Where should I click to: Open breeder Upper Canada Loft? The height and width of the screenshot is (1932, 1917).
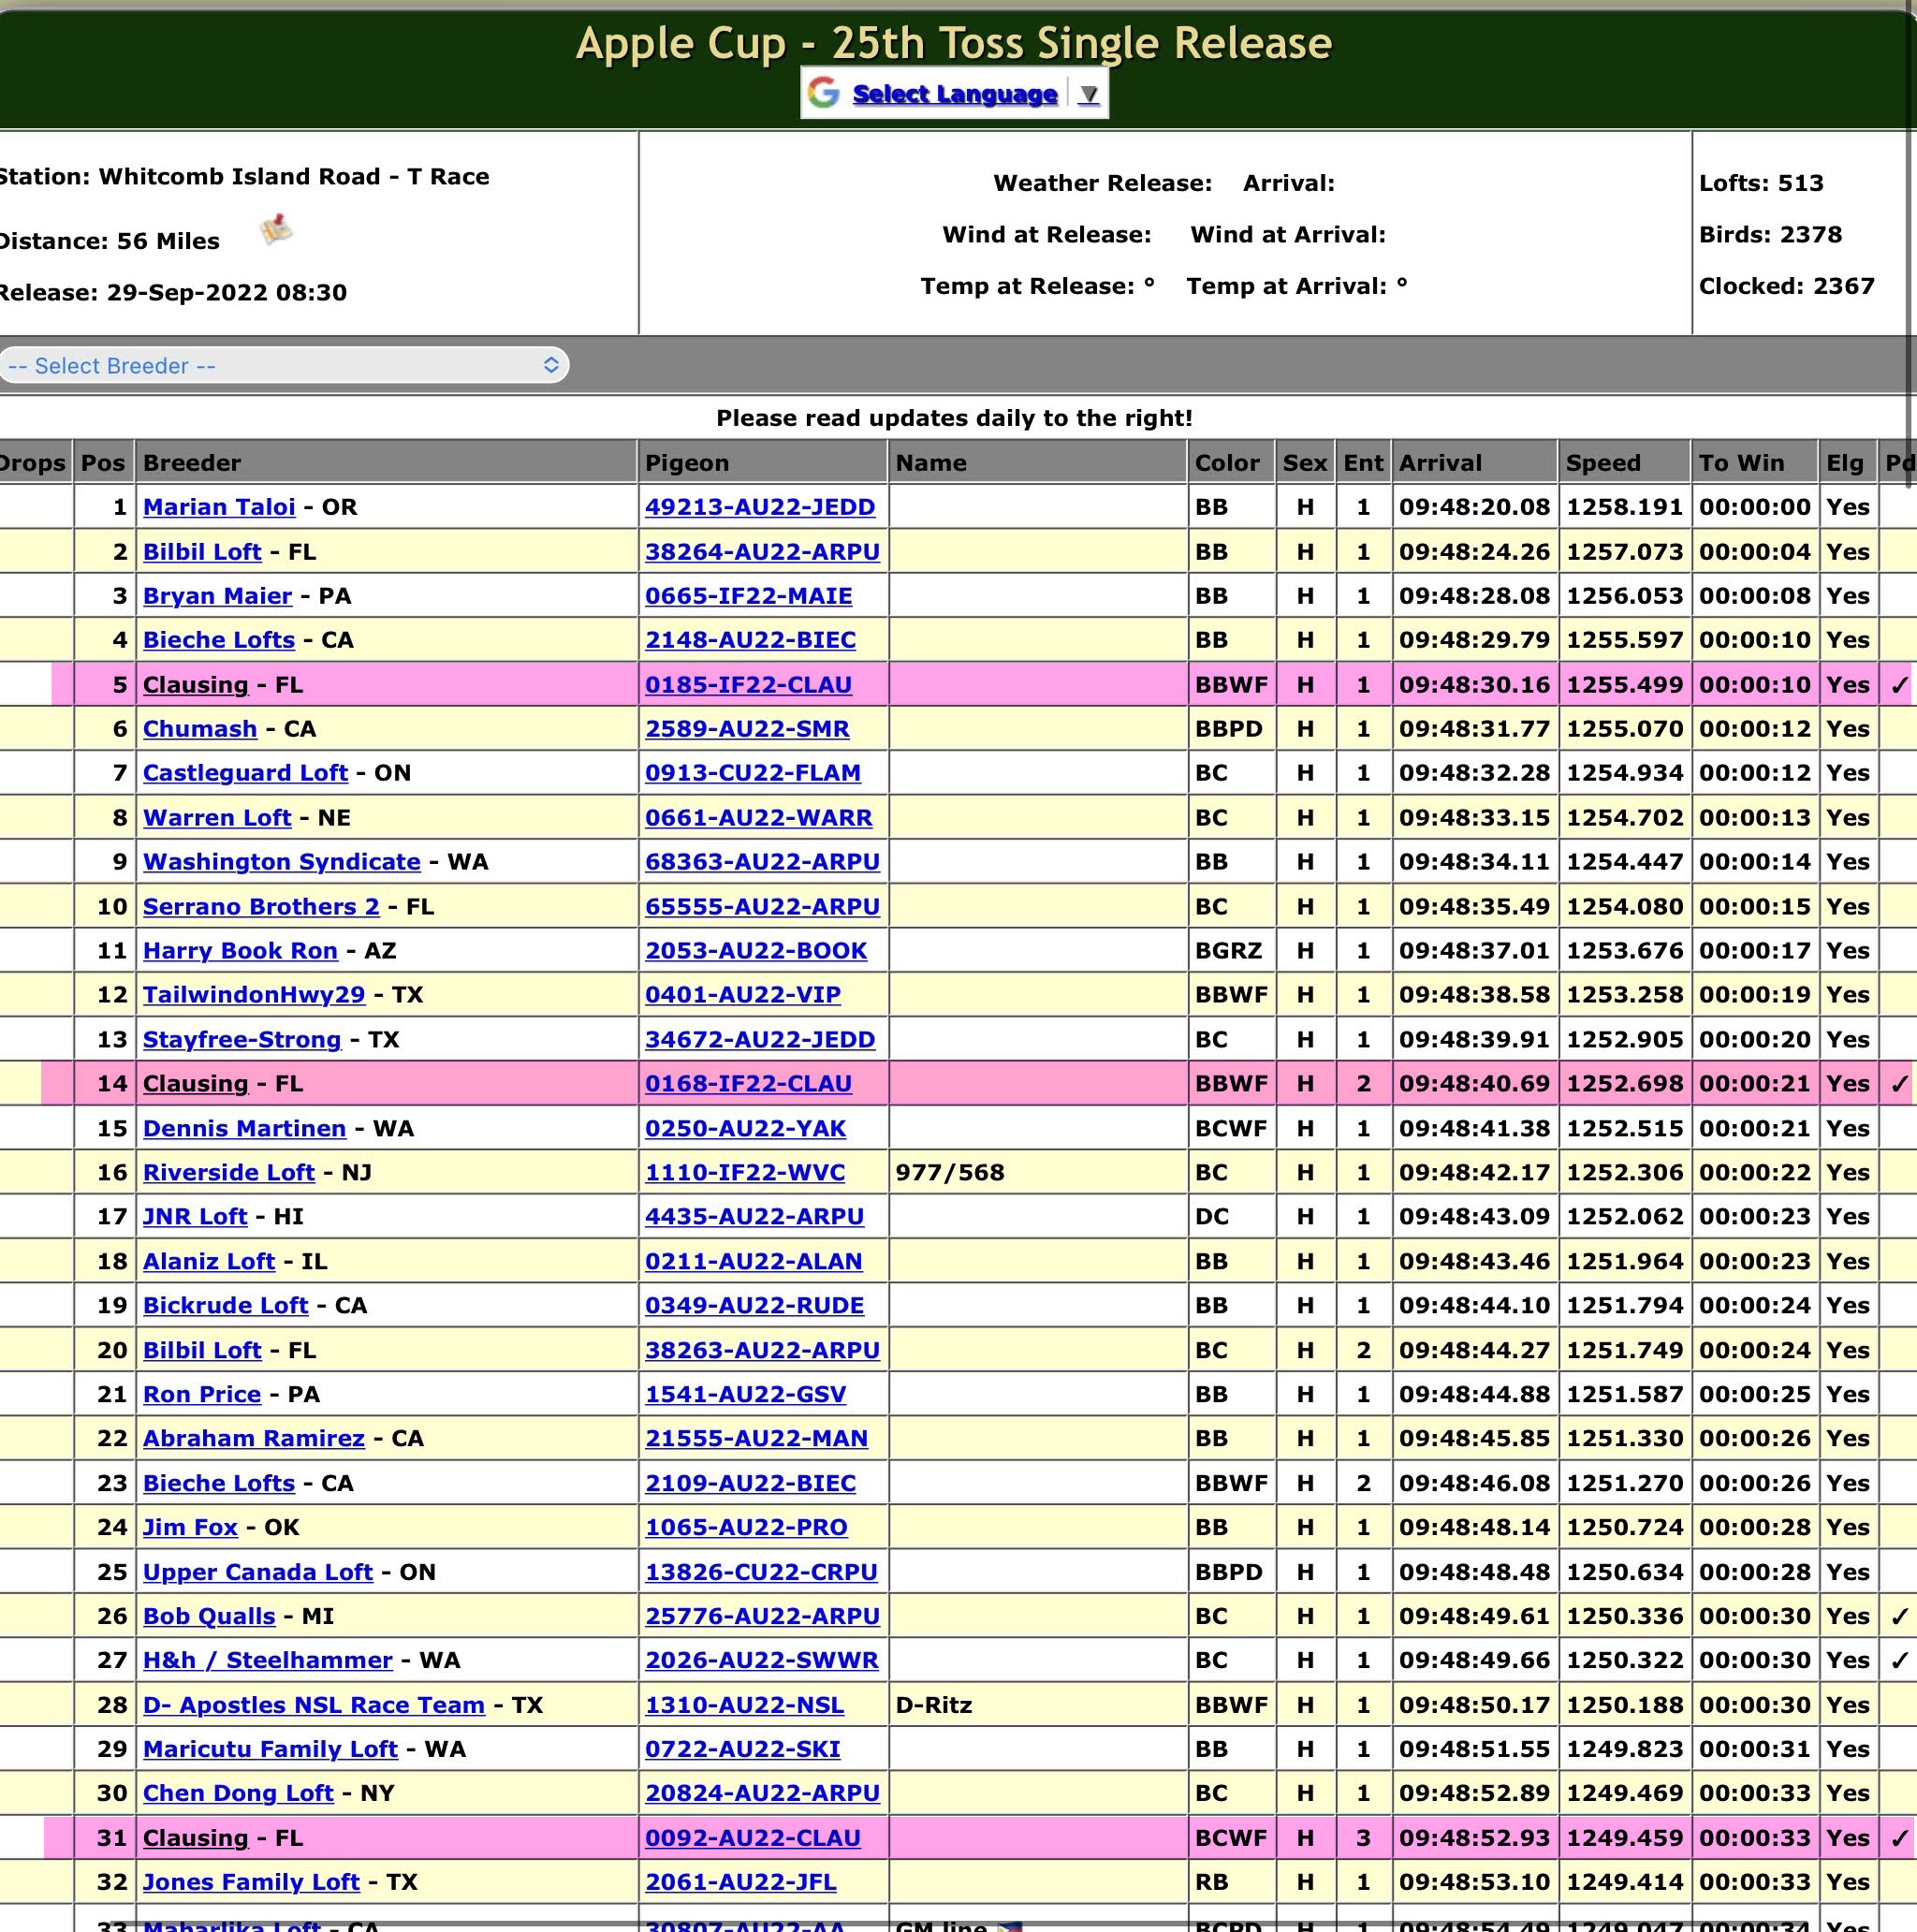tap(258, 1573)
